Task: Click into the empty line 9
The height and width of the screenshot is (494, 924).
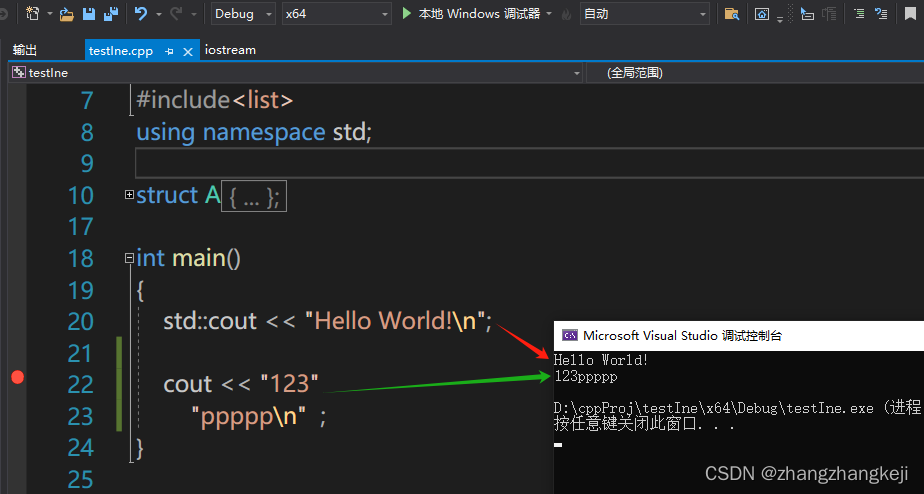Action: 529,163
